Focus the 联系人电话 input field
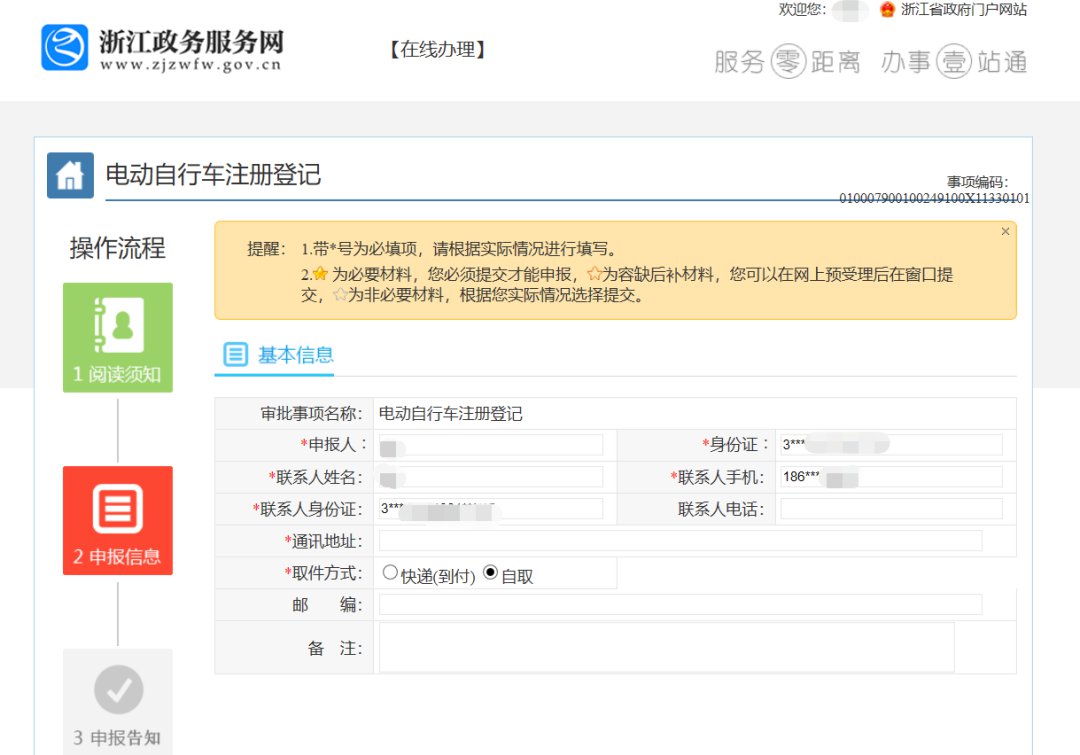1080x755 pixels. pyautogui.click(x=890, y=509)
